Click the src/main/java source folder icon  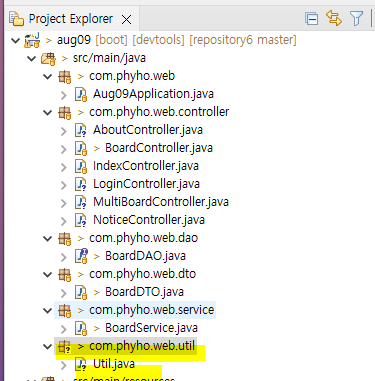[x=48, y=59]
